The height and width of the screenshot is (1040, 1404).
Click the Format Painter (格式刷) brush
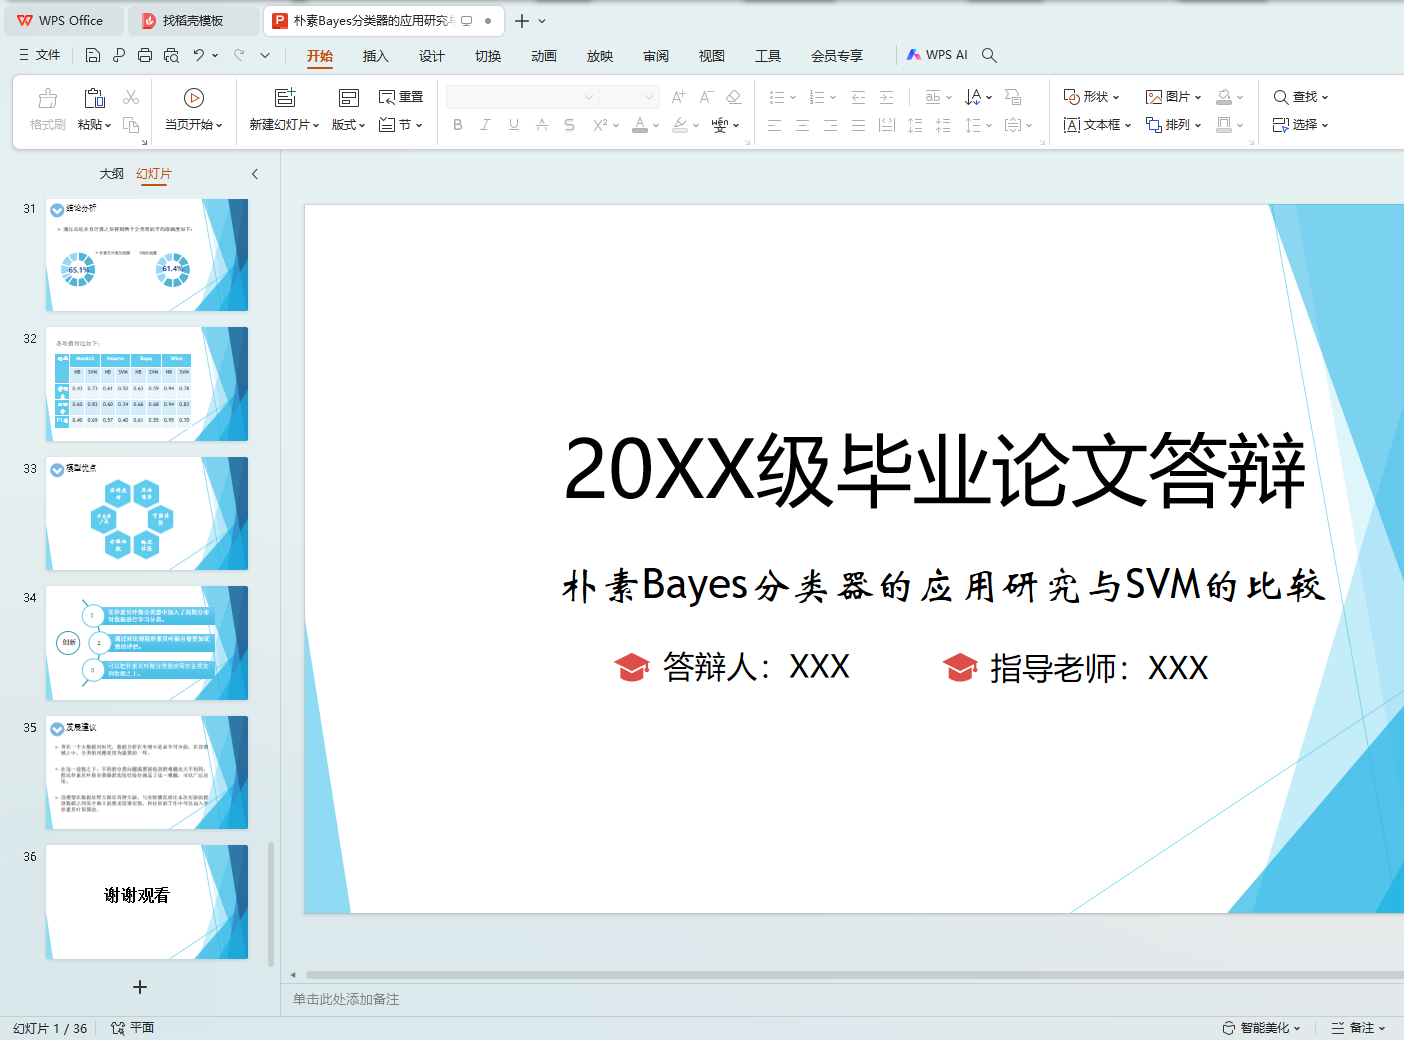pyautogui.click(x=47, y=98)
